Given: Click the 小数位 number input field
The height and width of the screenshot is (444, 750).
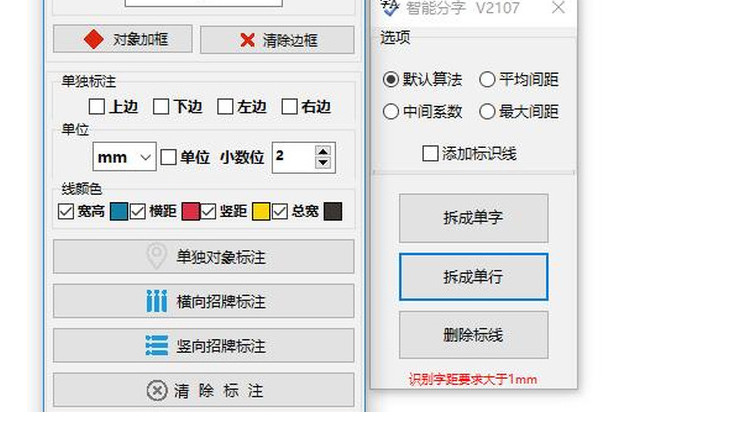Looking at the screenshot, I should tap(294, 157).
